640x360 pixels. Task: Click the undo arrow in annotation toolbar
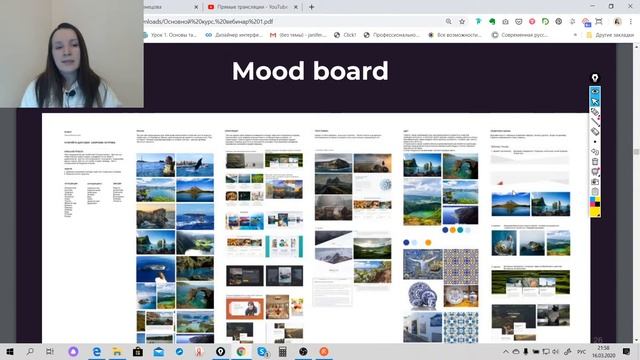(595, 152)
